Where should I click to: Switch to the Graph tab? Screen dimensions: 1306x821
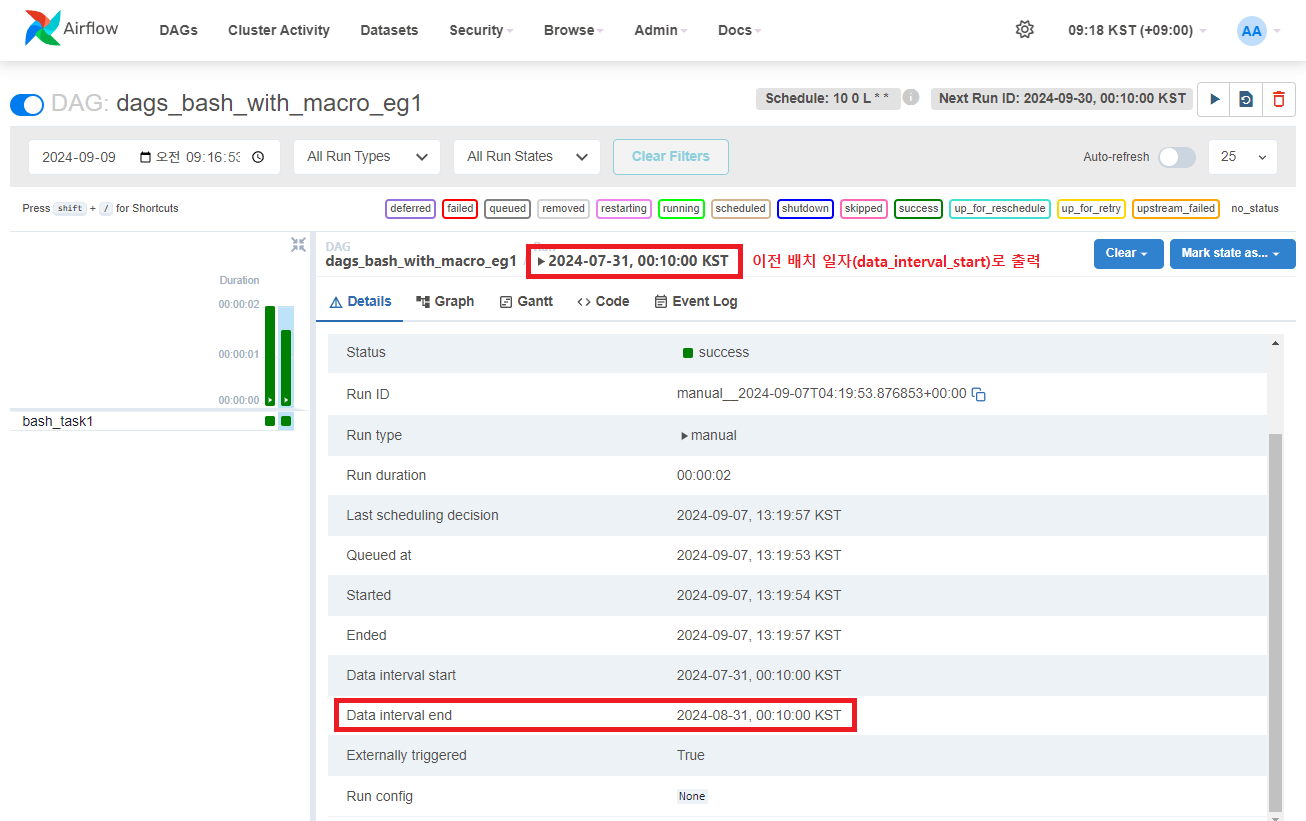point(445,301)
